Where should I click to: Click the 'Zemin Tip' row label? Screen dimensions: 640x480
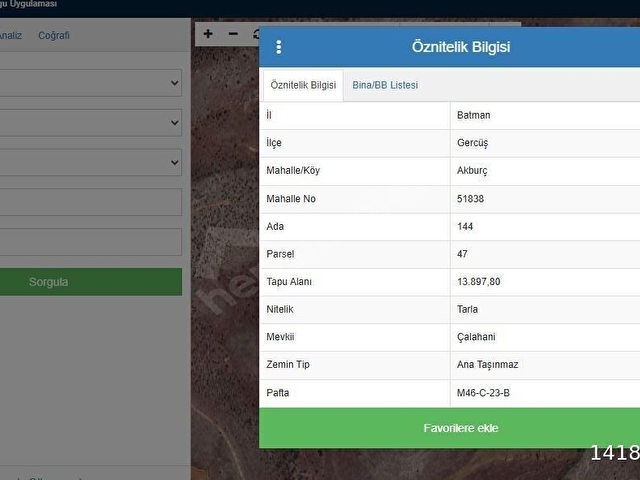click(x=288, y=364)
